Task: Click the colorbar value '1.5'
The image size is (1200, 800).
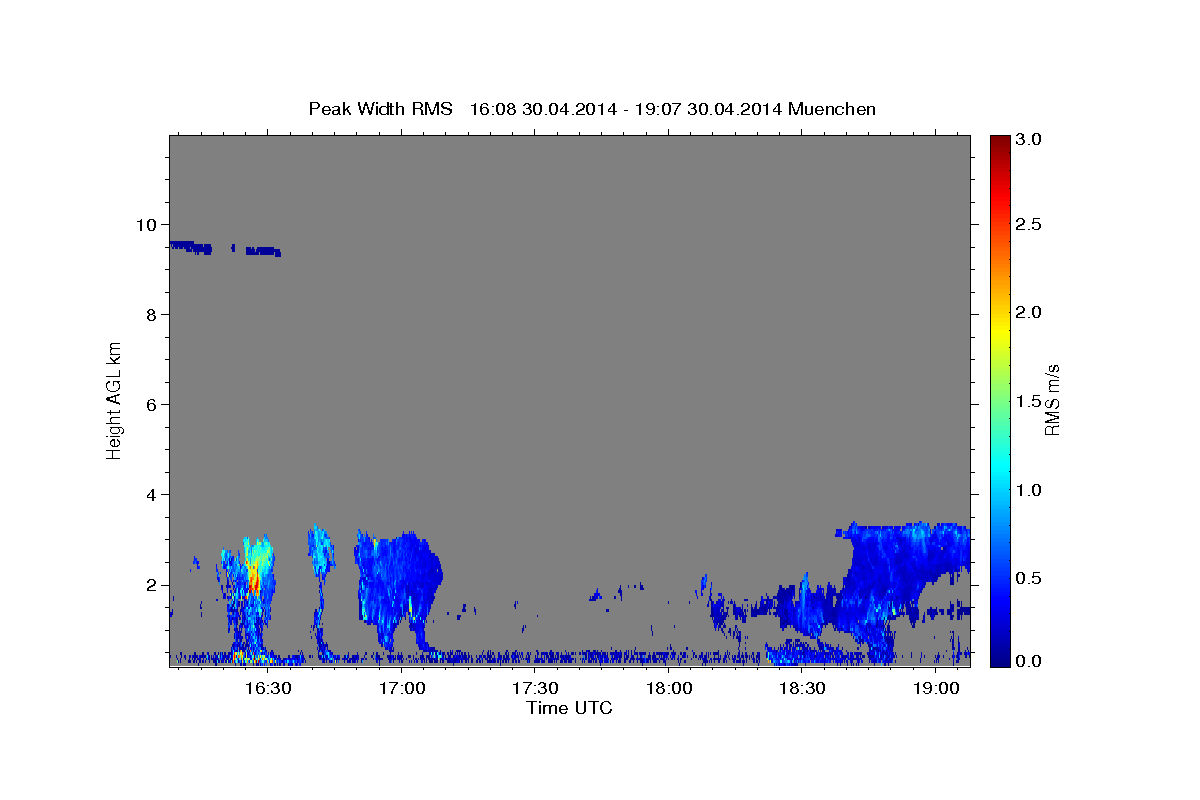Action: click(x=1030, y=401)
